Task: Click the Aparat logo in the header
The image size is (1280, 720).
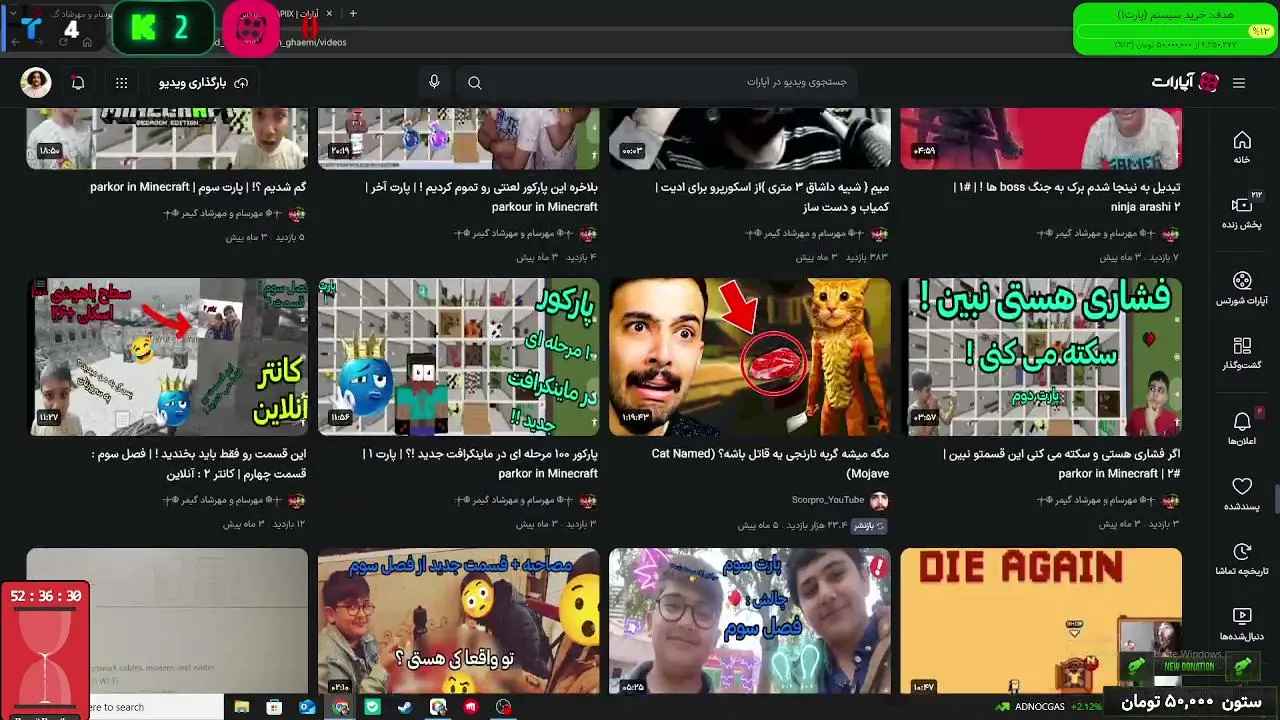Action: pos(1185,83)
